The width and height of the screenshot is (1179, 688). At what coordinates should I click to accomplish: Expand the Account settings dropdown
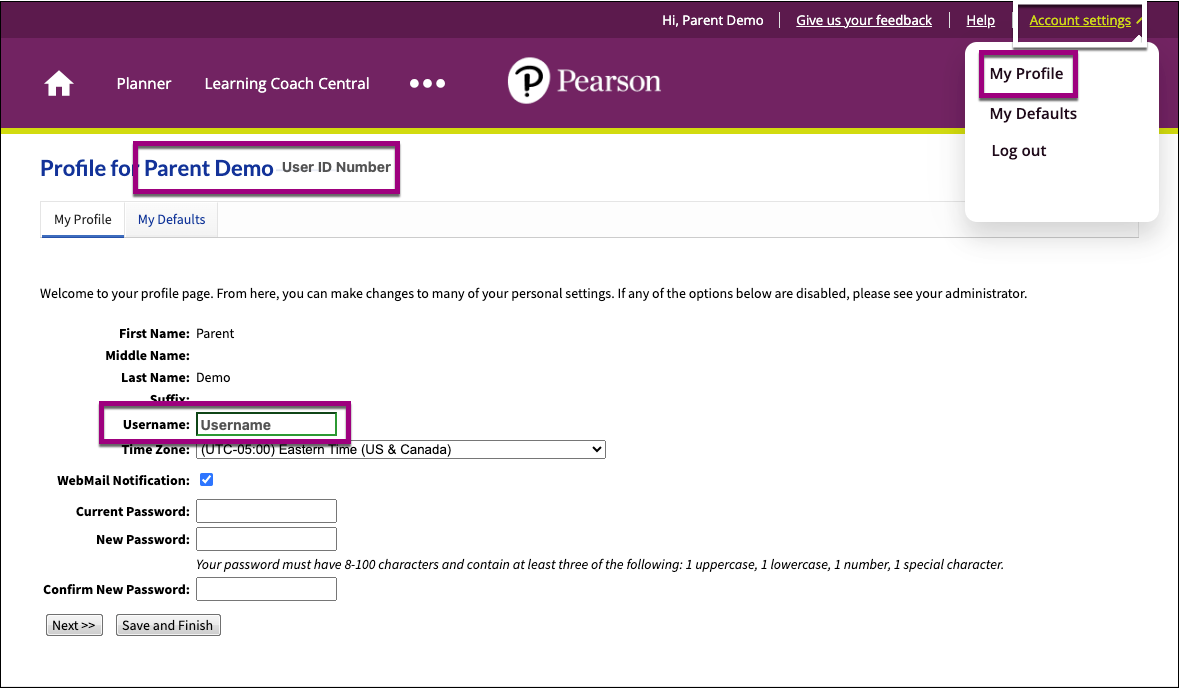(1080, 19)
